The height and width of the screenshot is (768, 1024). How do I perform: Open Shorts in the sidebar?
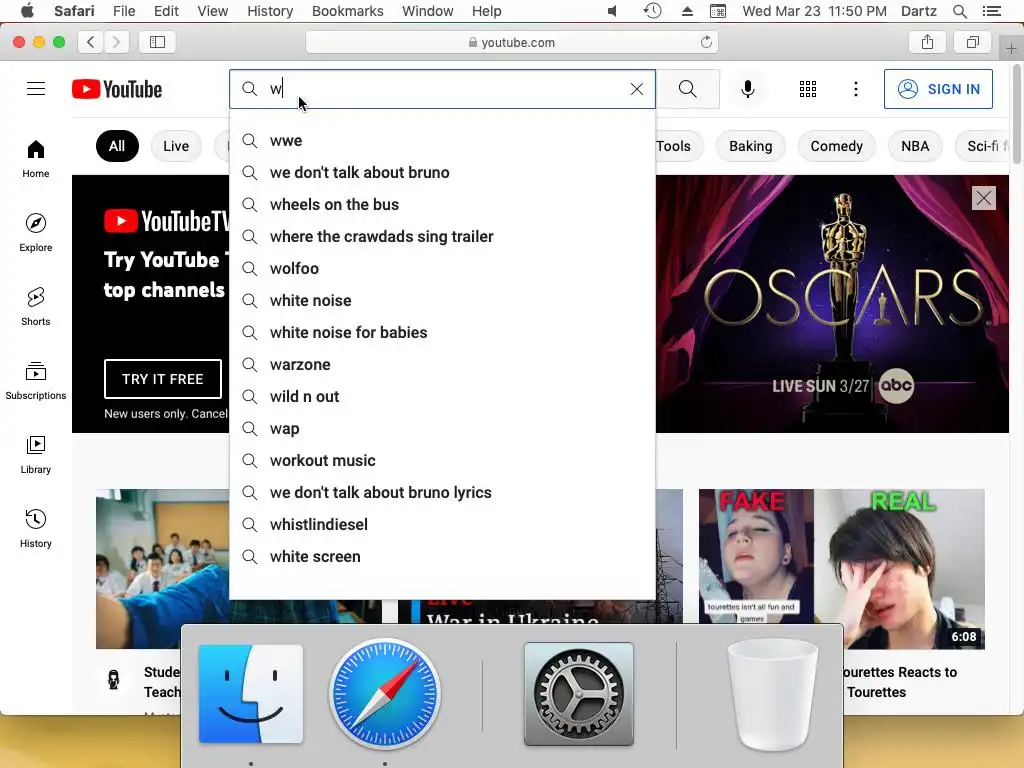click(x=36, y=306)
